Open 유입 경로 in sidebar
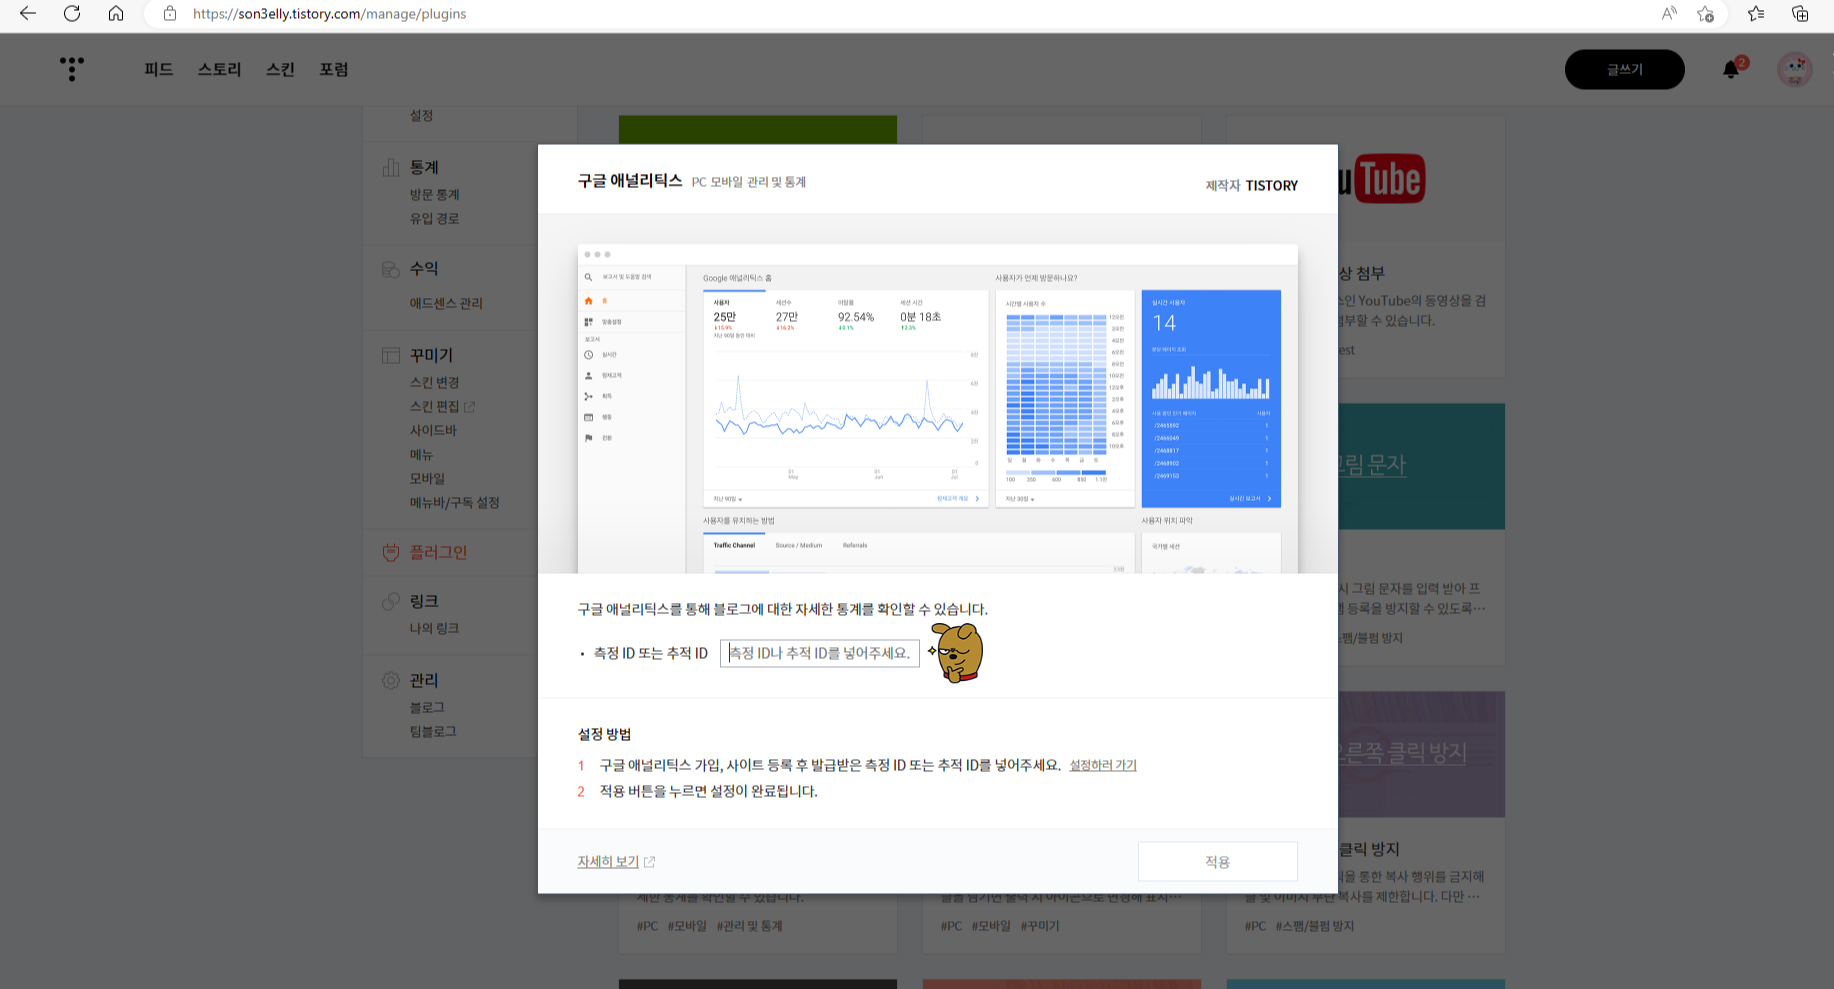Image resolution: width=1834 pixels, height=989 pixels. coord(434,219)
